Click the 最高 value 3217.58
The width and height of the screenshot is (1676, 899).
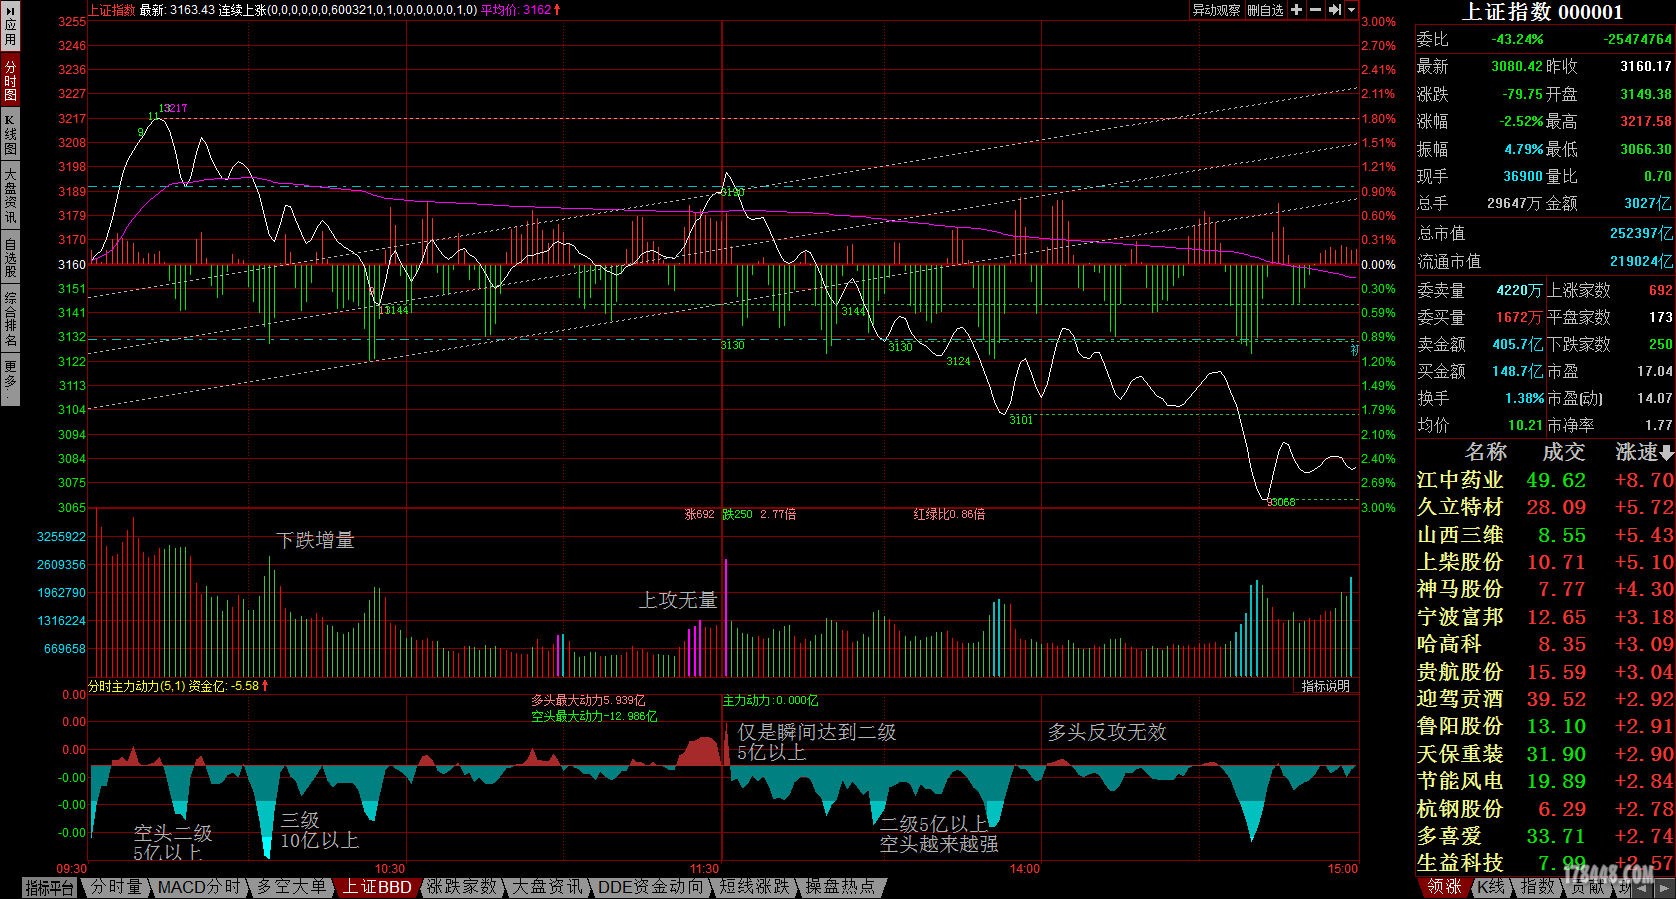[1646, 121]
